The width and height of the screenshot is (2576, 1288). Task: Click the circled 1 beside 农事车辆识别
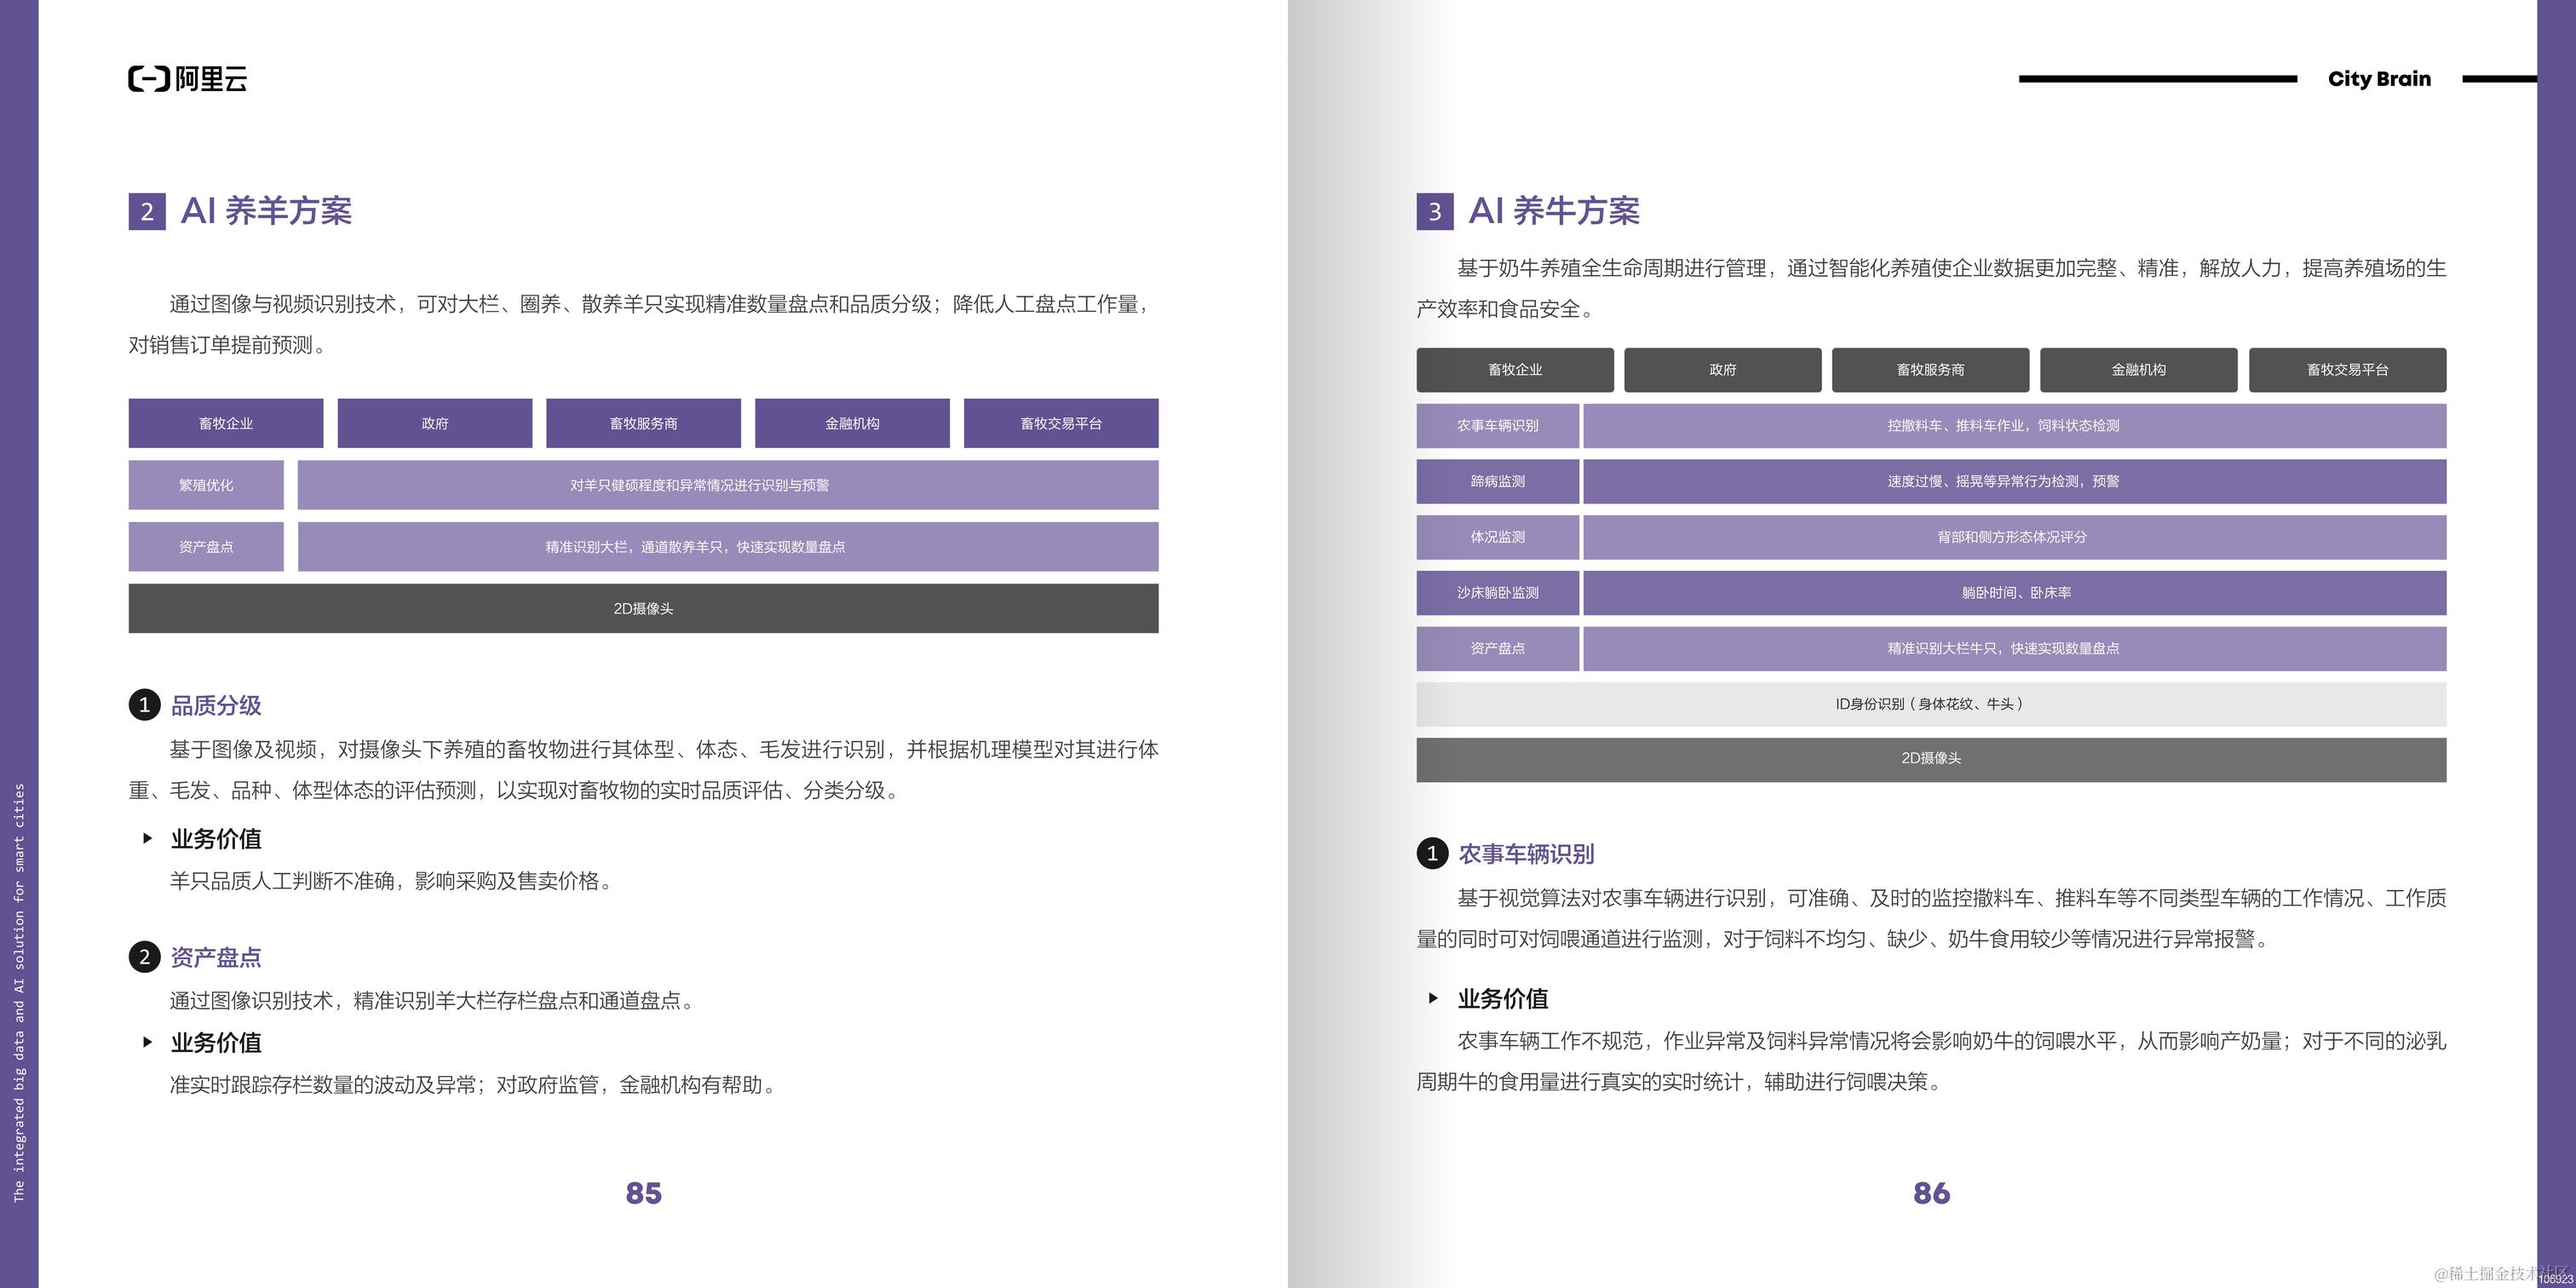[1432, 853]
